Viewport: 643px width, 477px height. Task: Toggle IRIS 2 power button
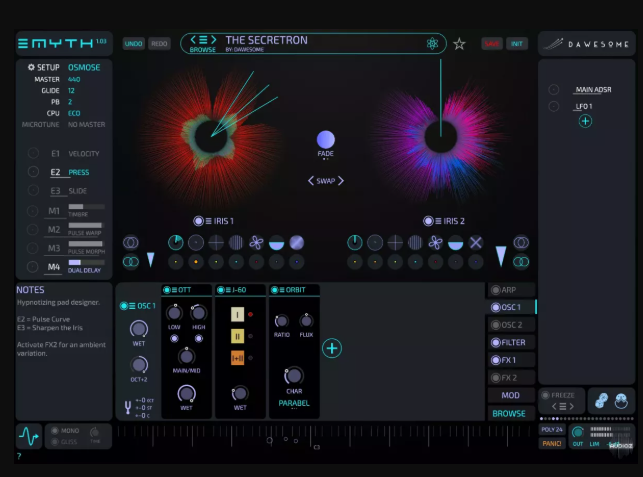click(x=428, y=221)
